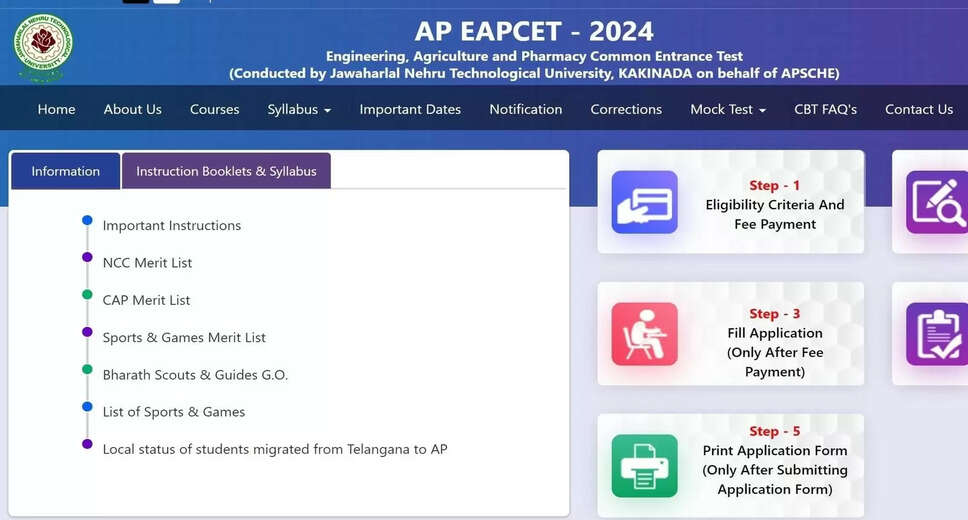Open the About Us page

coord(133,109)
